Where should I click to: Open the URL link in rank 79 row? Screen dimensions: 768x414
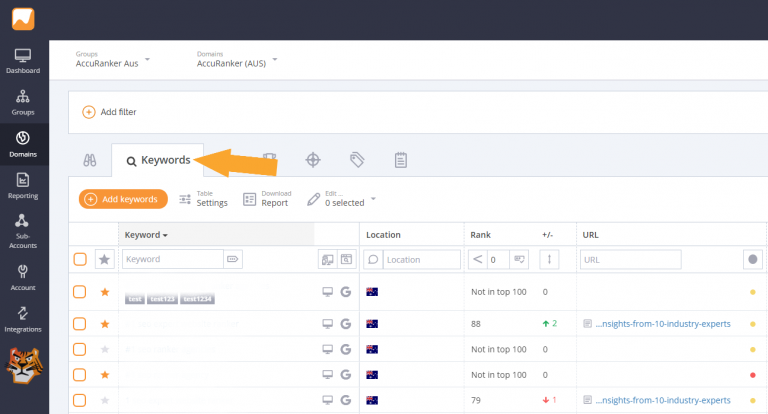point(663,400)
